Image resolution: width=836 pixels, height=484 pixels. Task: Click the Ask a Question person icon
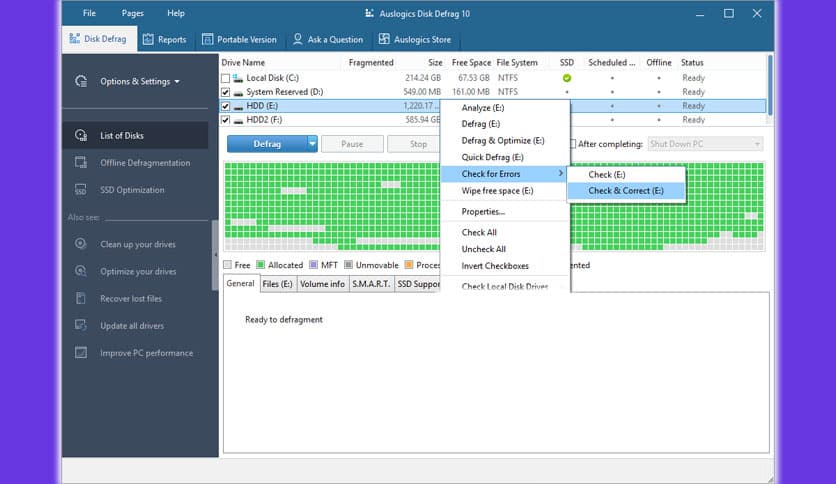pyautogui.click(x=298, y=39)
